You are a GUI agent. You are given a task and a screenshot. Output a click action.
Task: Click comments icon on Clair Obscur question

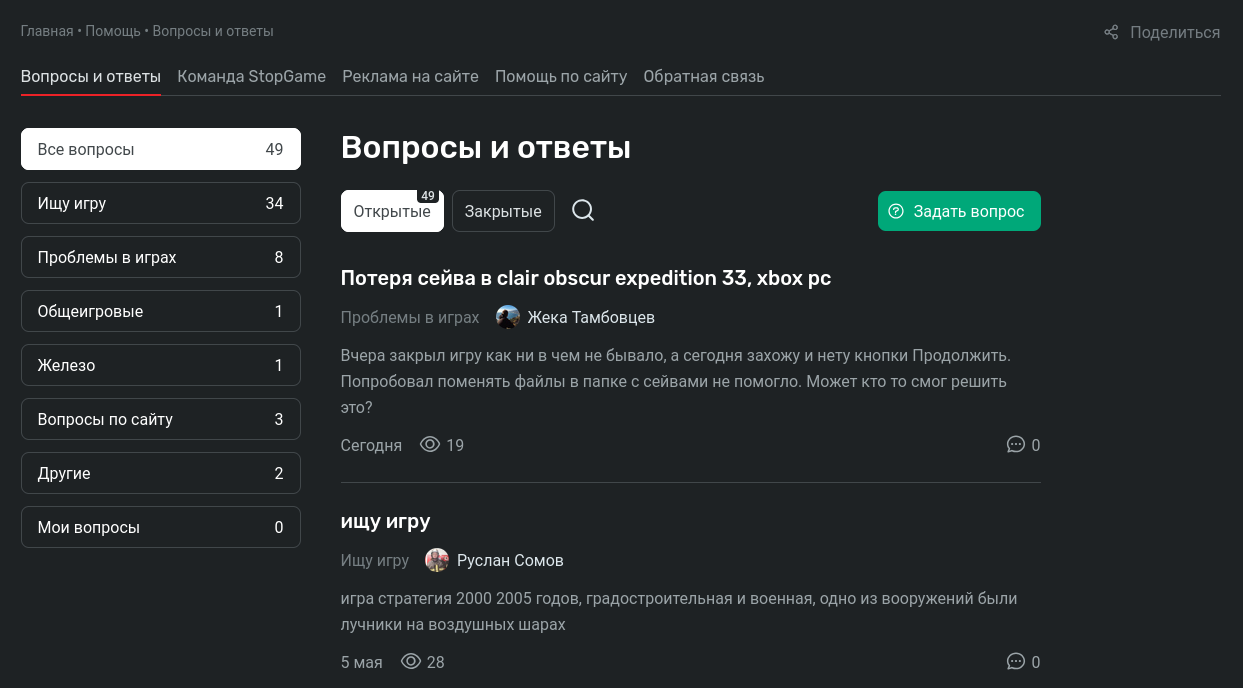click(1016, 445)
